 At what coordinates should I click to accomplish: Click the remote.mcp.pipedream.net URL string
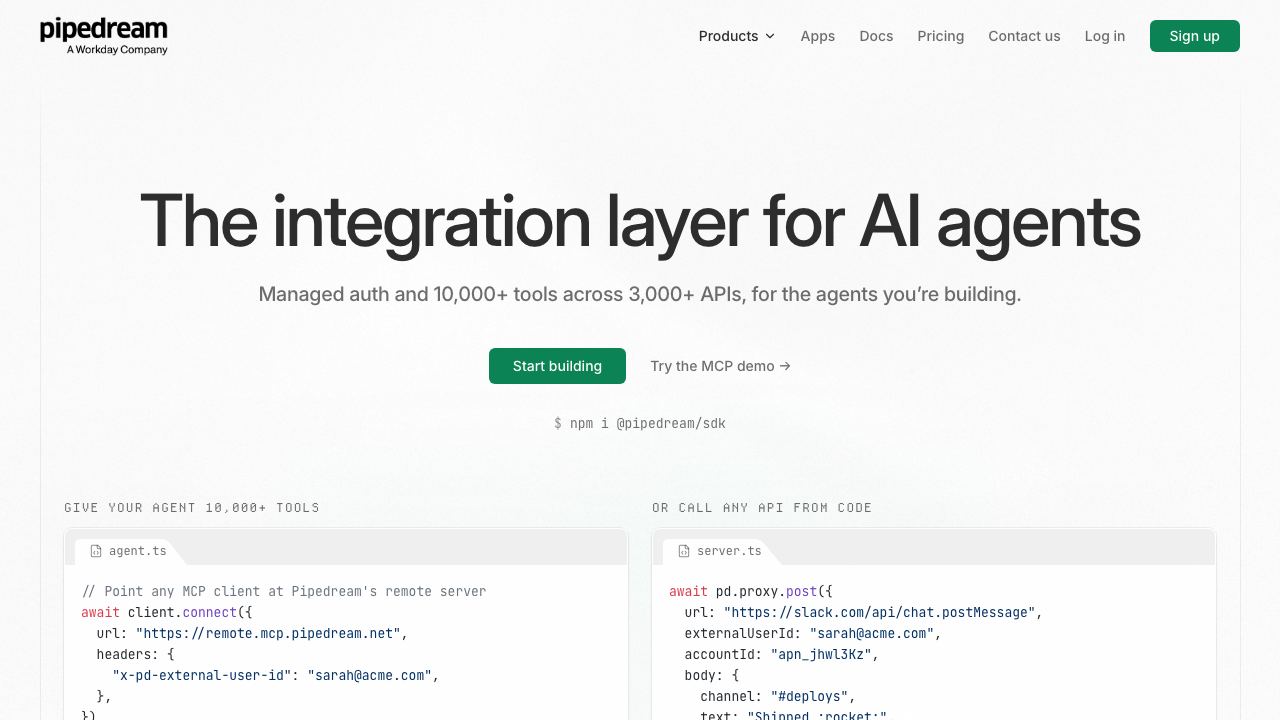tap(268, 633)
